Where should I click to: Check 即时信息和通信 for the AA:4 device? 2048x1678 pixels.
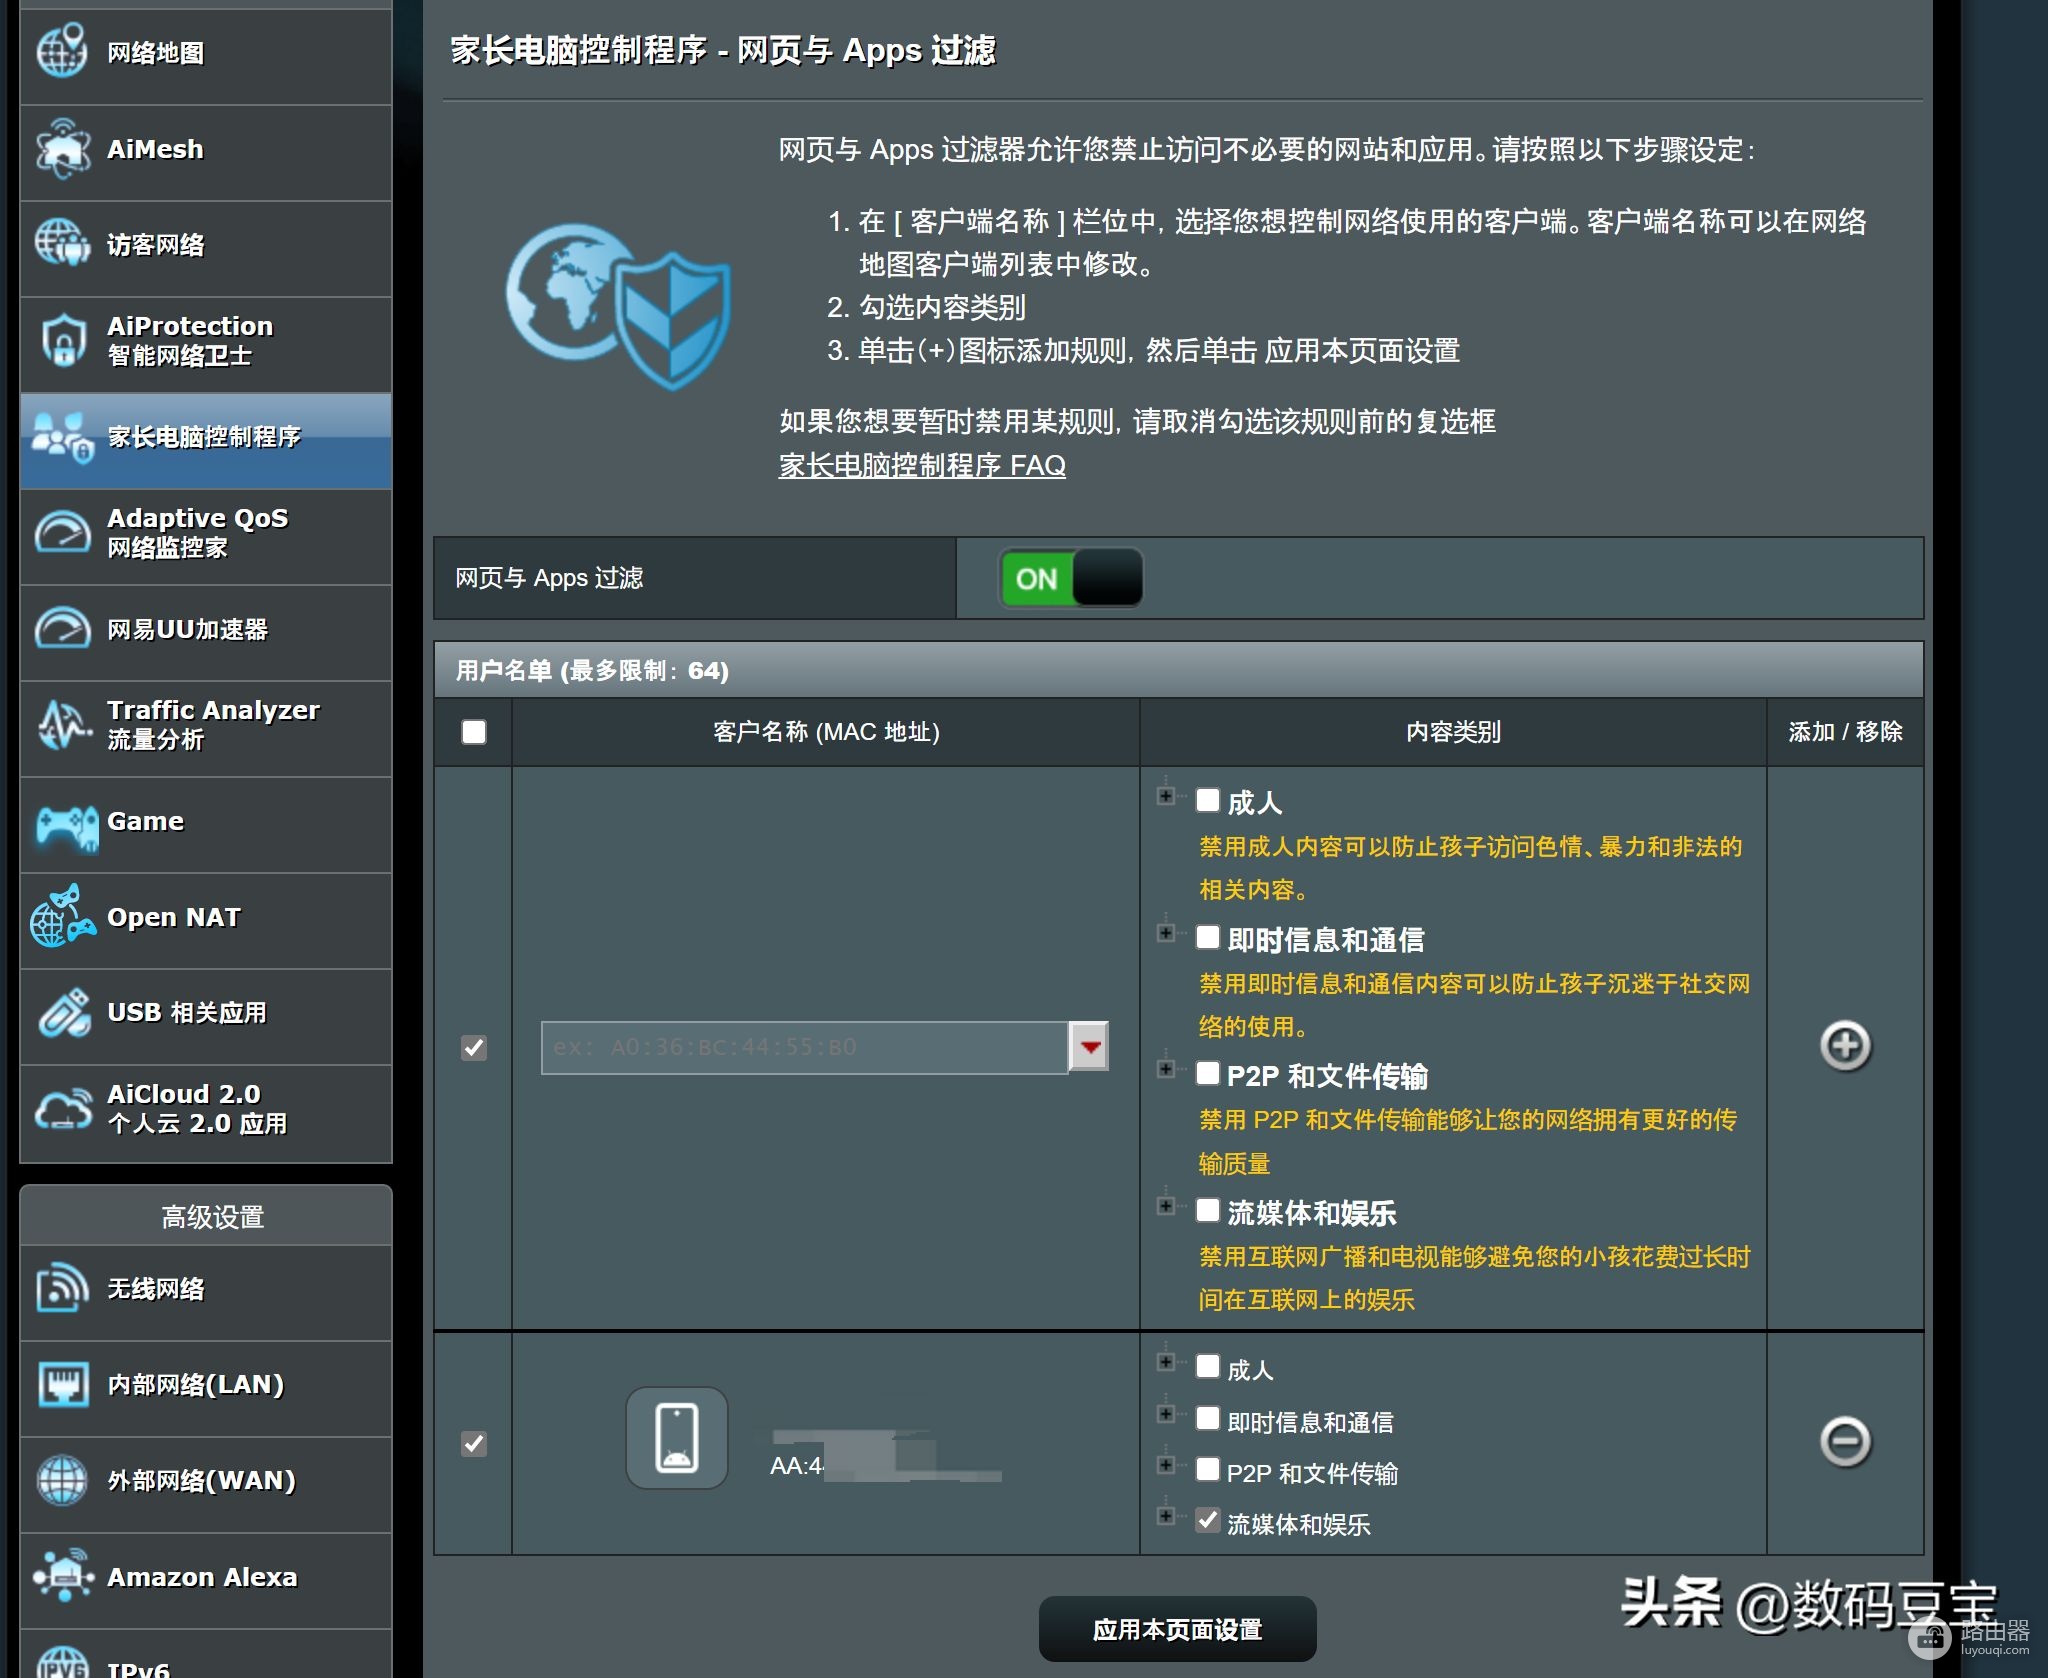(1208, 1418)
